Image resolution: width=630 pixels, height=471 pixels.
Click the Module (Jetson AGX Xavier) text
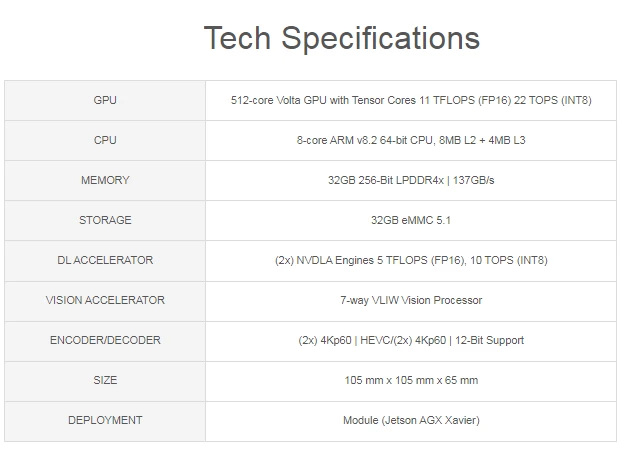411,420
